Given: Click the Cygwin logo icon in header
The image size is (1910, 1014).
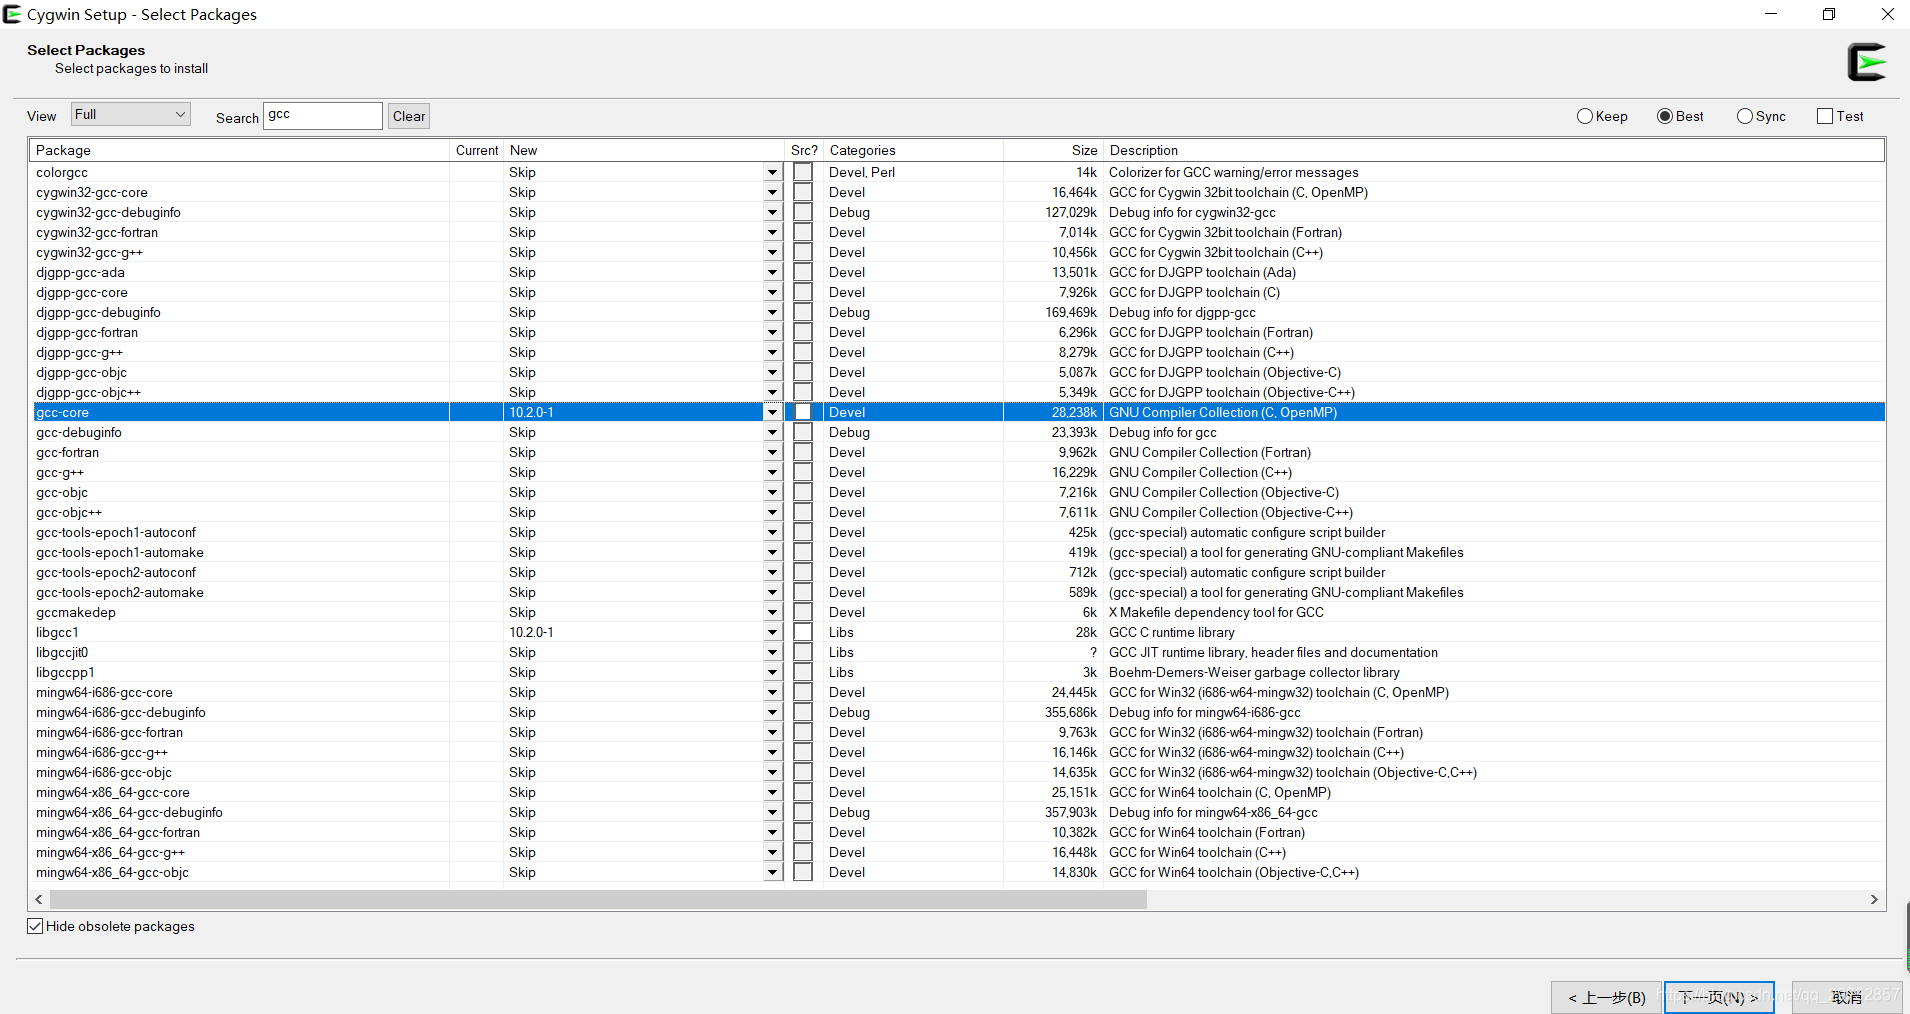Looking at the screenshot, I should coord(1866,62).
